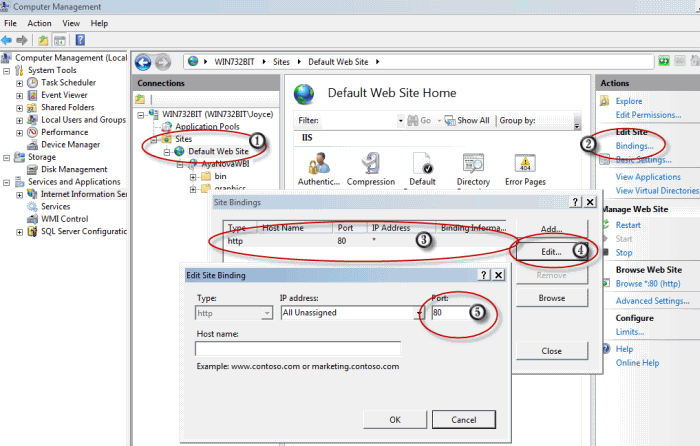700x446 pixels.
Task: Click the Help question button in Edit Site Binding
Action: click(x=483, y=275)
